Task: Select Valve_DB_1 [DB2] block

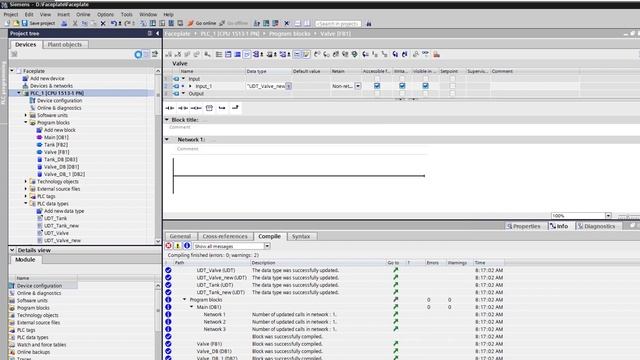Action: tap(64, 174)
